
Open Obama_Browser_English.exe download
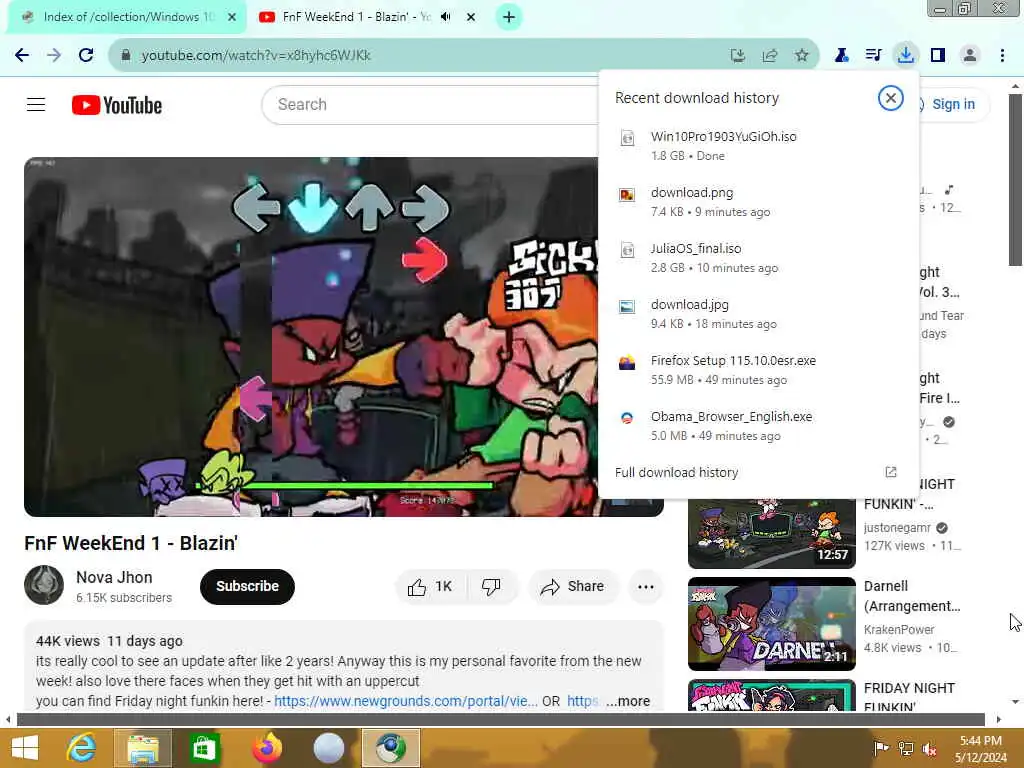coord(758,426)
